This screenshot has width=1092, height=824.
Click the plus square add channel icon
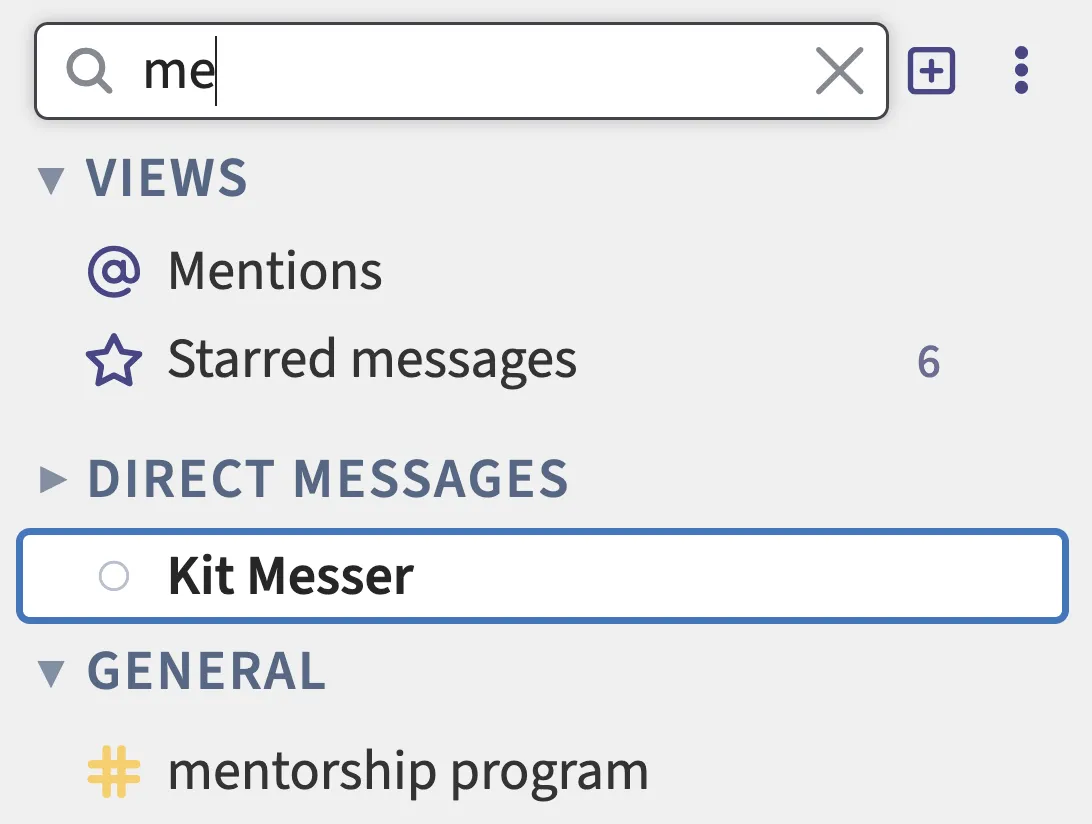tap(931, 71)
